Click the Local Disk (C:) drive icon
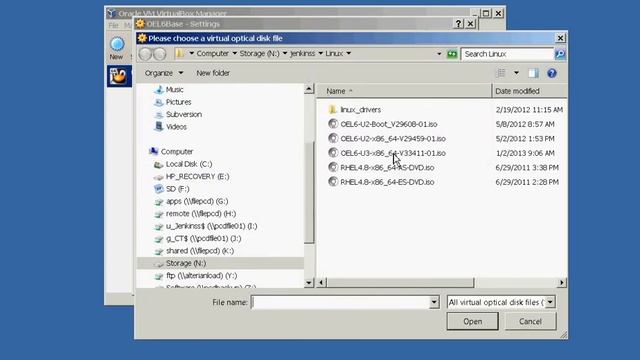The width and height of the screenshot is (640, 360). coord(158,164)
